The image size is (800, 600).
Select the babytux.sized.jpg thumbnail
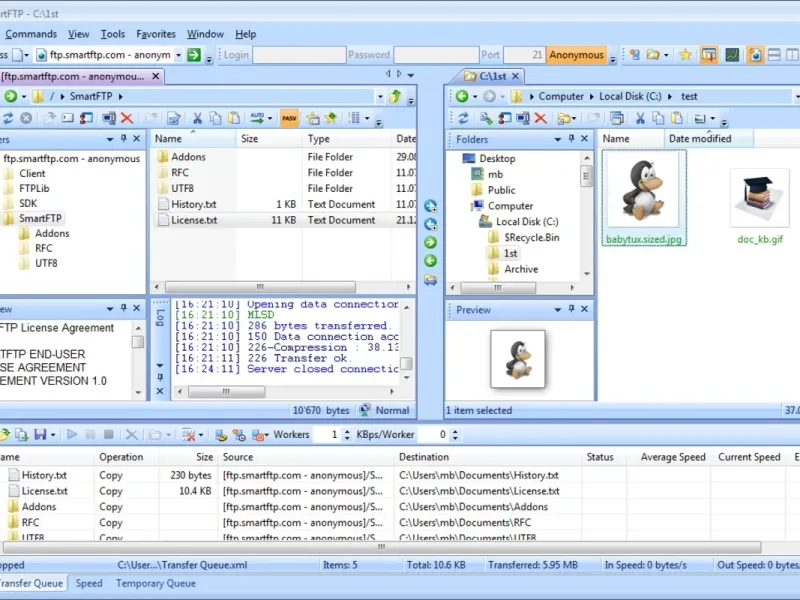644,198
